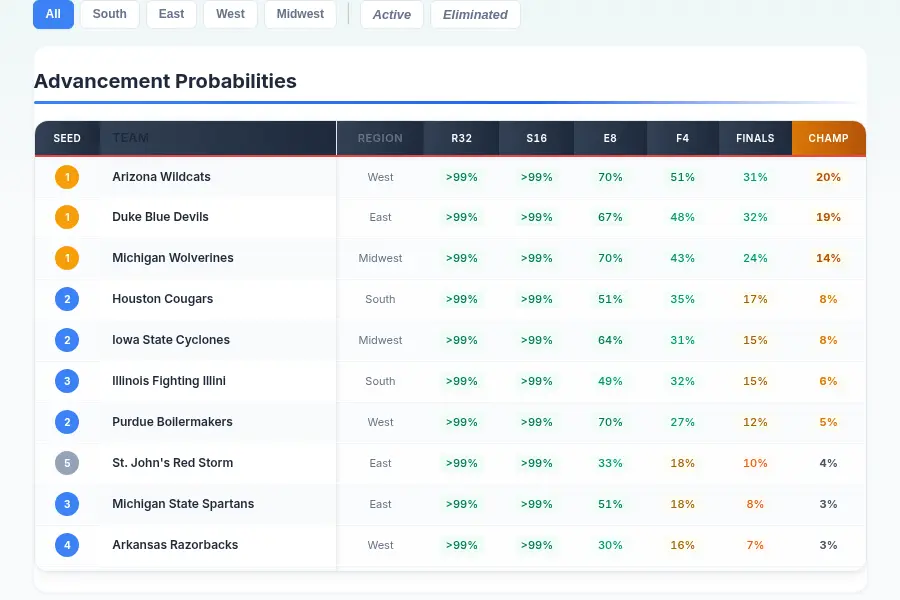The width and height of the screenshot is (900, 600).
Task: Click Duke Blue Devils 67% E8 value
Action: pos(610,218)
